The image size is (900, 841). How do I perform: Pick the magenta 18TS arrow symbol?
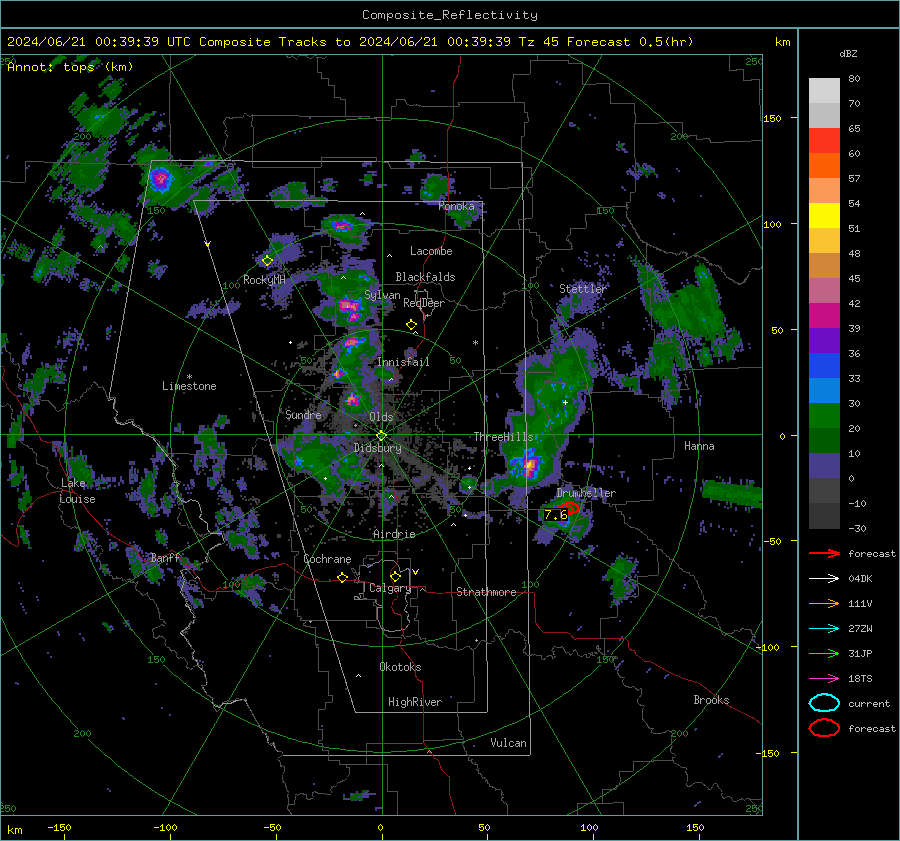pos(824,679)
